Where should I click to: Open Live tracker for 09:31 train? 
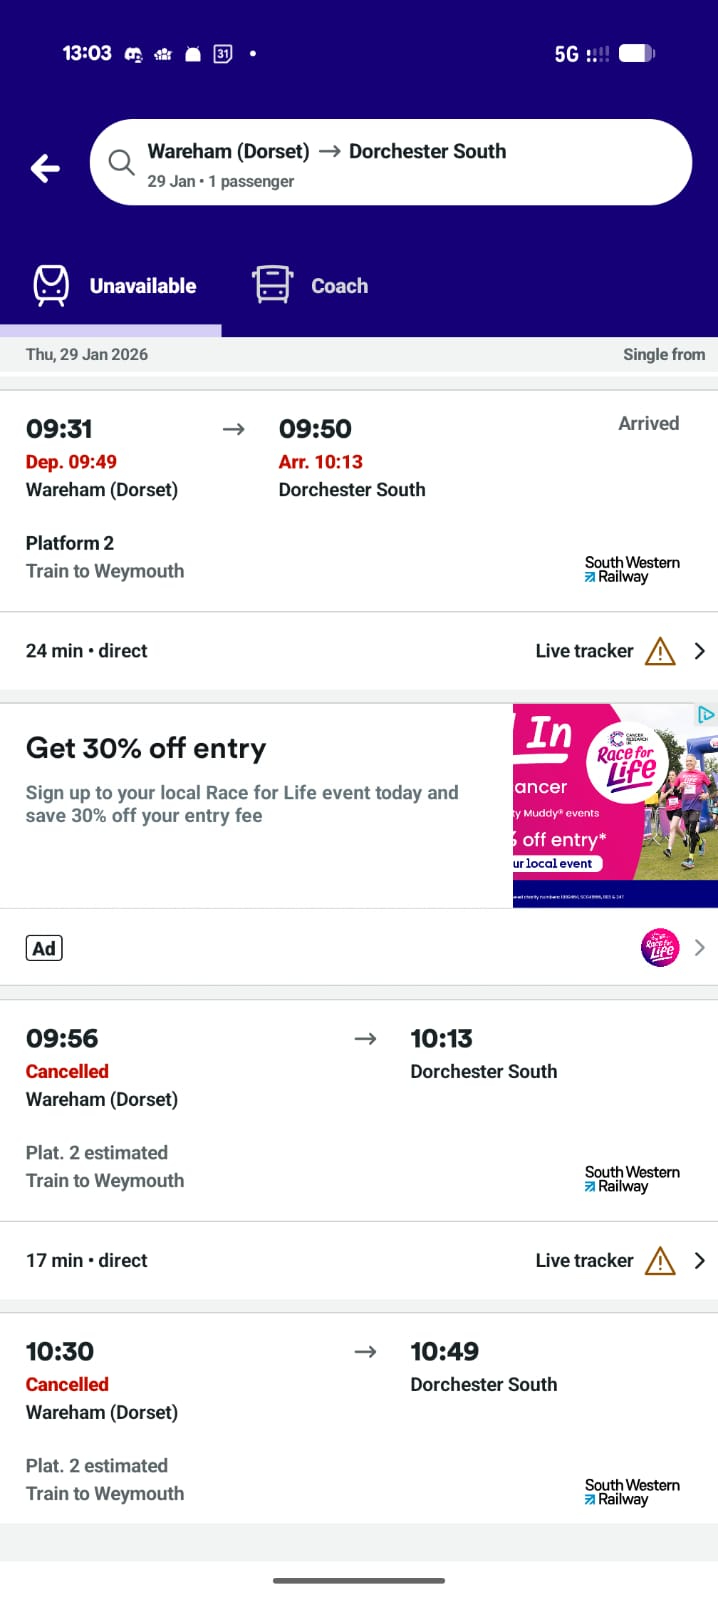(x=584, y=651)
